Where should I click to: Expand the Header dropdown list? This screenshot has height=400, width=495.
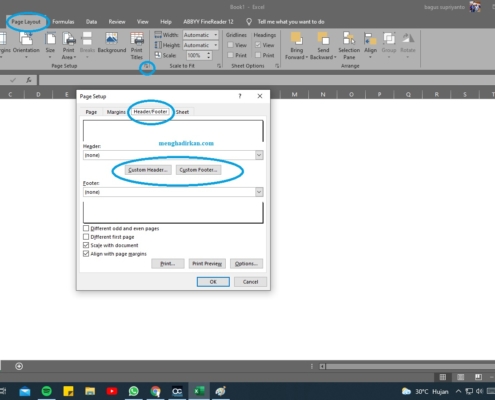tap(259, 155)
